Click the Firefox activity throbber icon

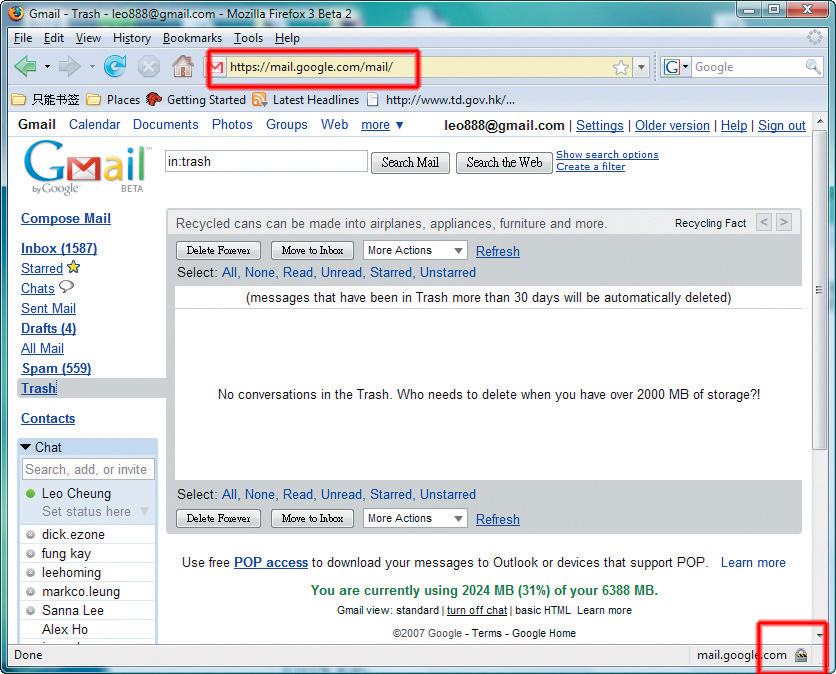click(x=815, y=37)
